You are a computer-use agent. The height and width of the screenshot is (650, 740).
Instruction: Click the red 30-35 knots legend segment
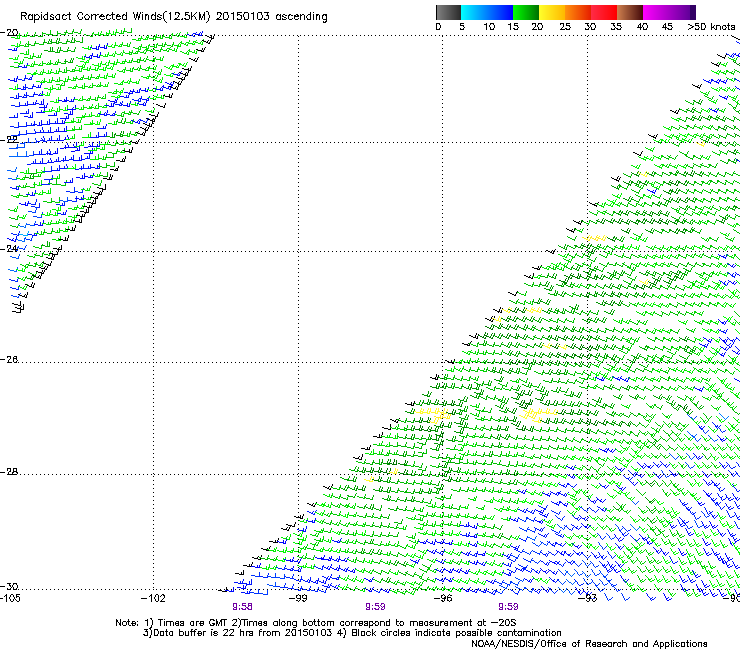click(x=604, y=12)
